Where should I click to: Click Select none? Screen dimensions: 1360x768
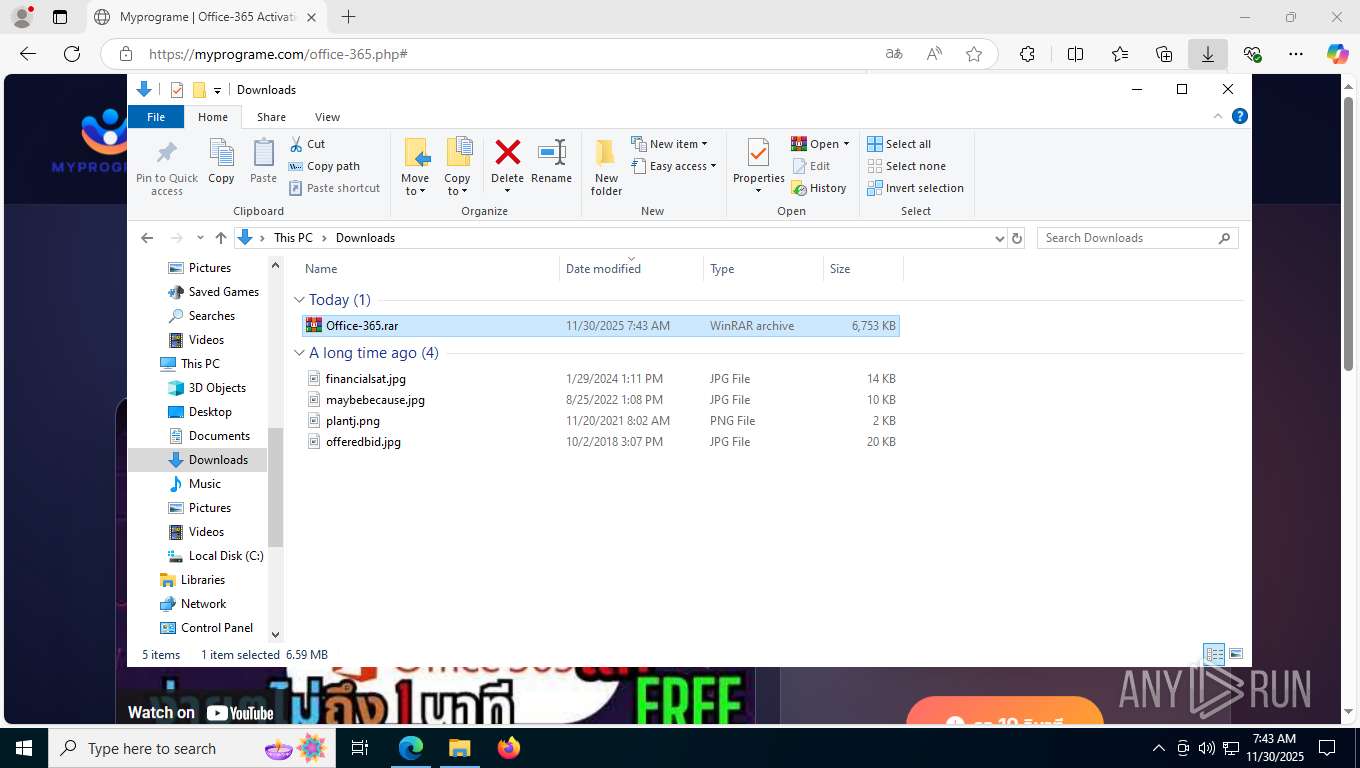pos(906,166)
